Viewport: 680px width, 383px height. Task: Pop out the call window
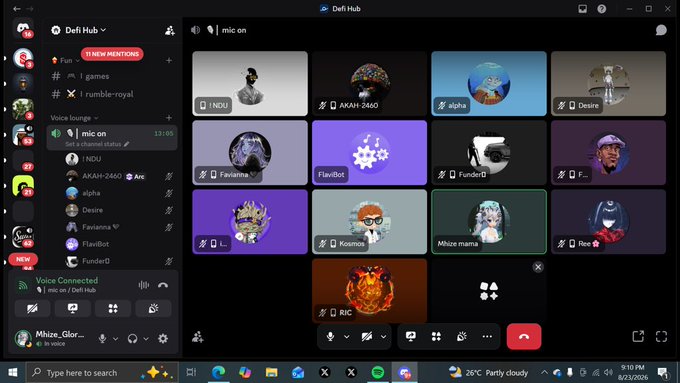pos(638,336)
